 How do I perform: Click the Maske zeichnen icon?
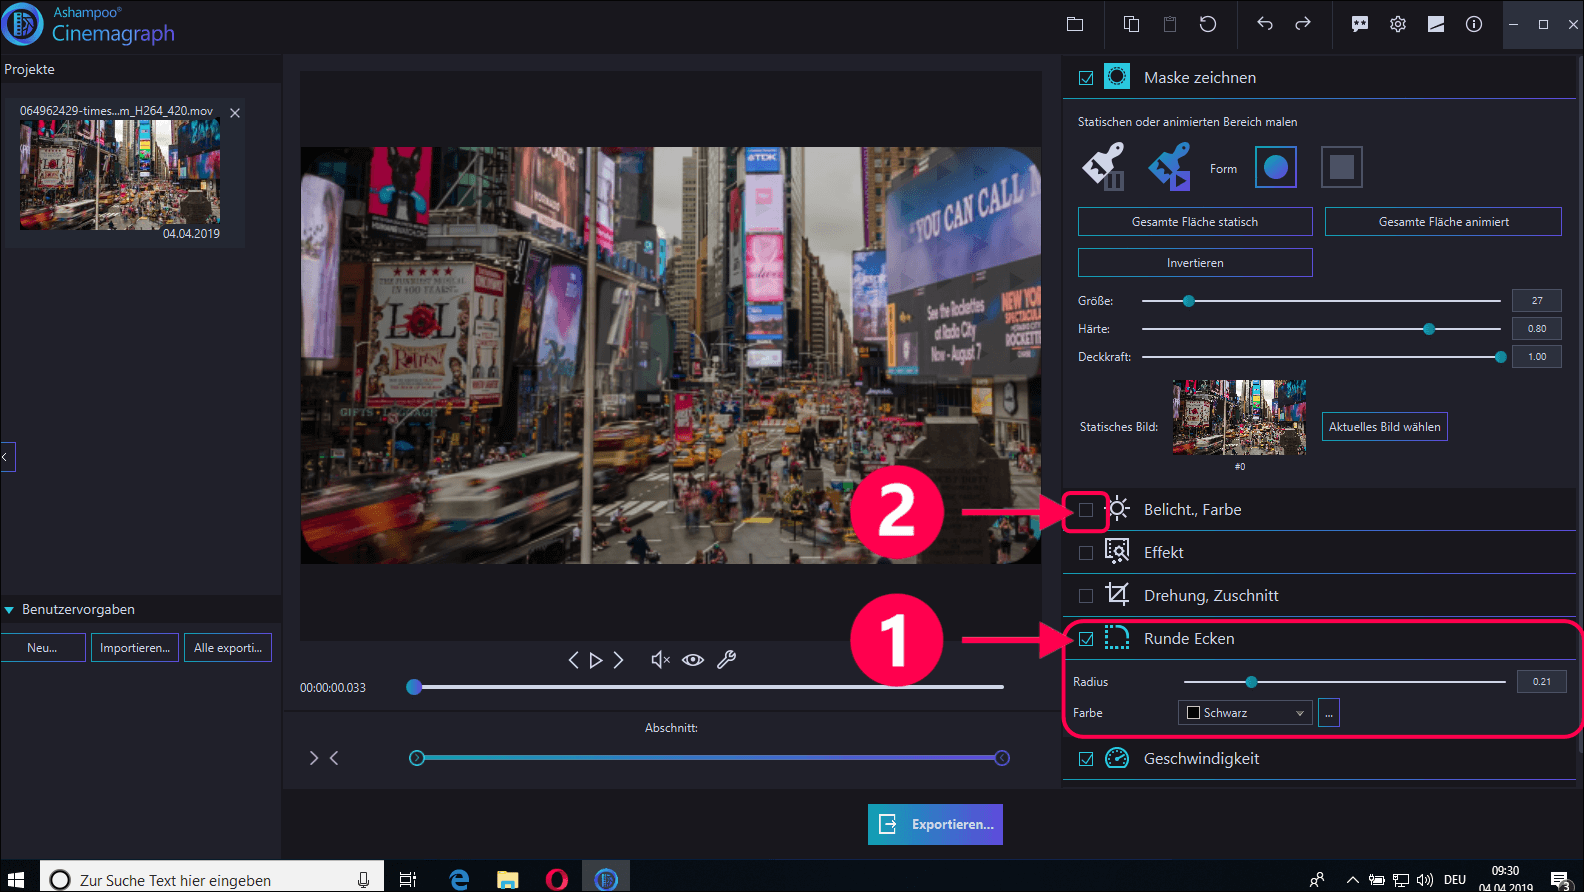click(x=1117, y=77)
